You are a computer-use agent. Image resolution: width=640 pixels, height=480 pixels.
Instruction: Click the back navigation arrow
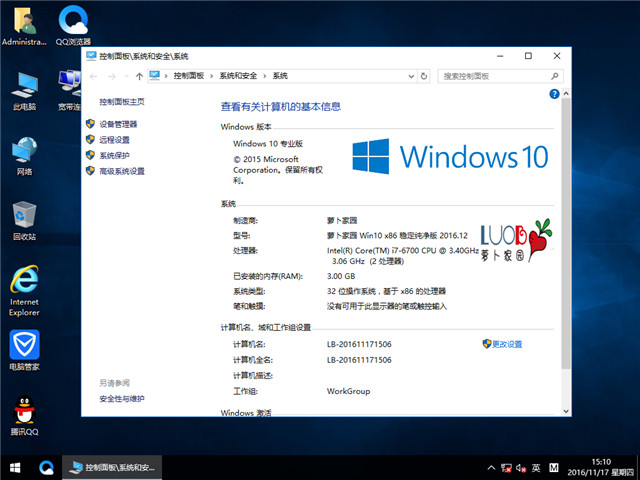pos(93,76)
